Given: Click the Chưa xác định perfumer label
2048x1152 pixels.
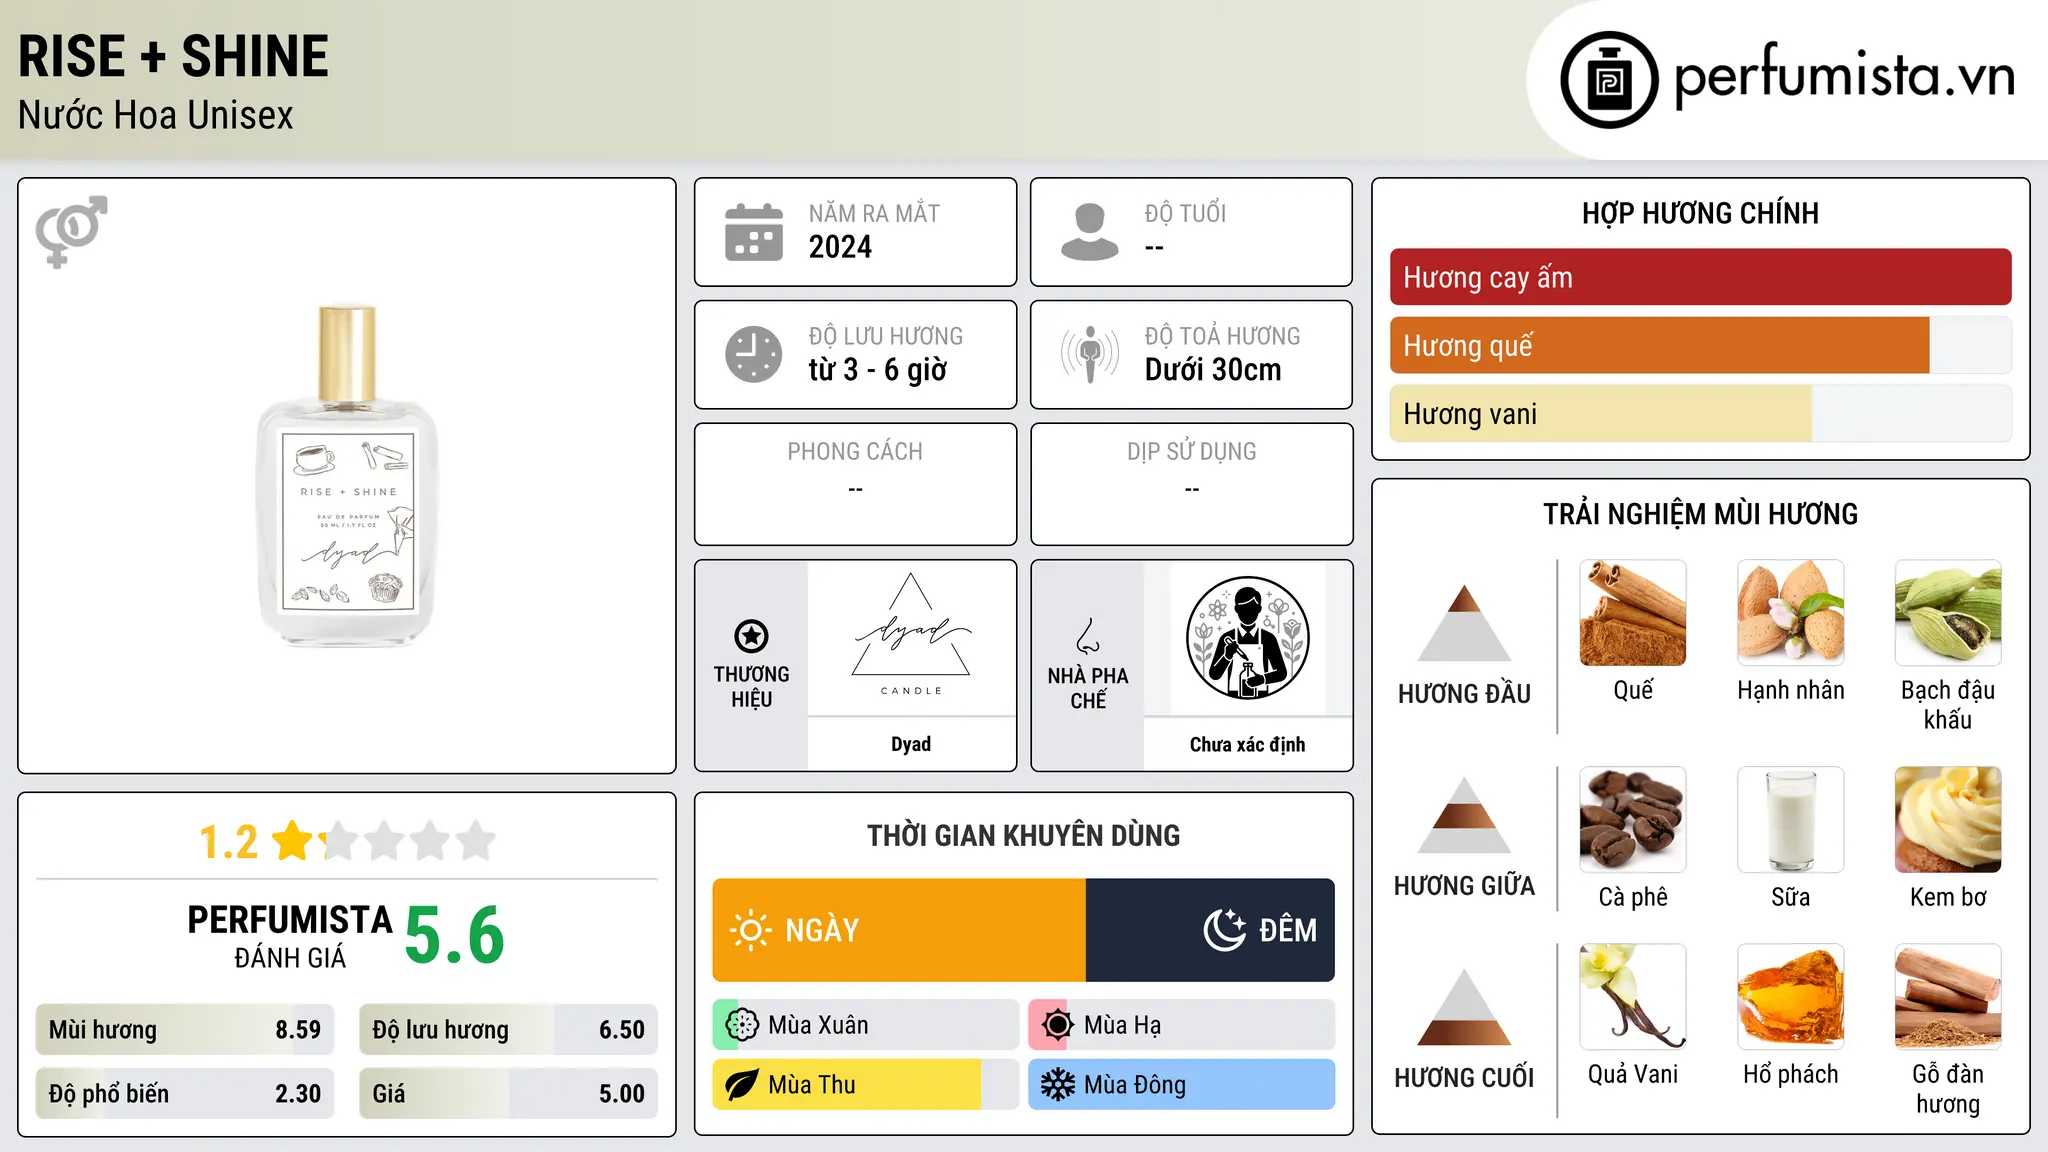Looking at the screenshot, I should click(x=1247, y=744).
